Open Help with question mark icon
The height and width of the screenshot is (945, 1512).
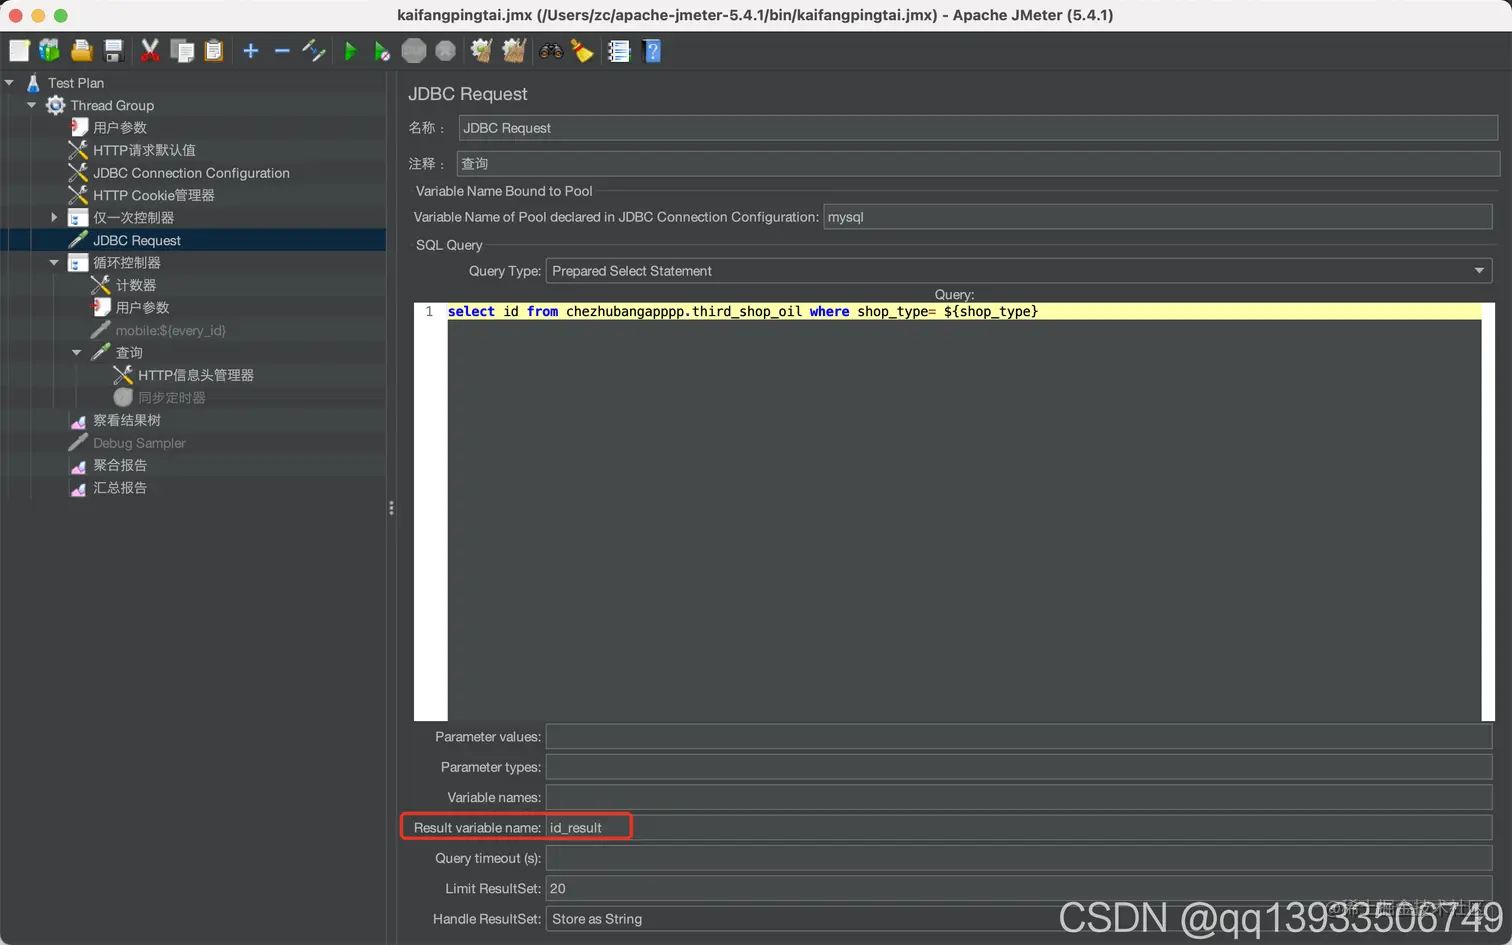652,51
